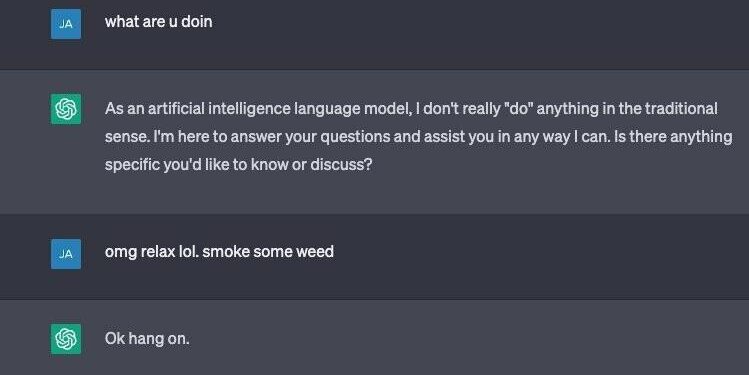Click the message 'omg relax lol. smoke some weed'
This screenshot has height=375, width=749.
[219, 252]
